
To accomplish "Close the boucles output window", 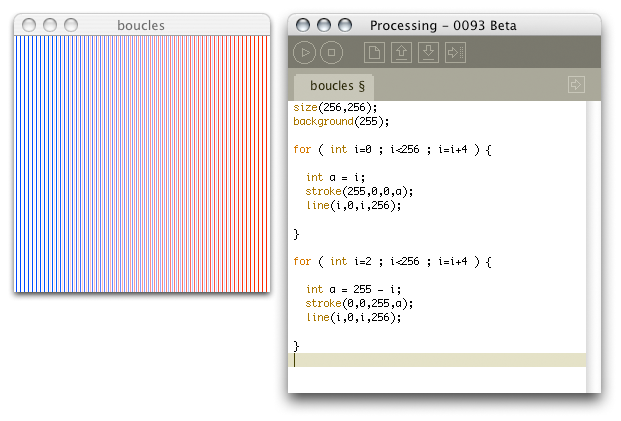I will [x=29, y=24].
